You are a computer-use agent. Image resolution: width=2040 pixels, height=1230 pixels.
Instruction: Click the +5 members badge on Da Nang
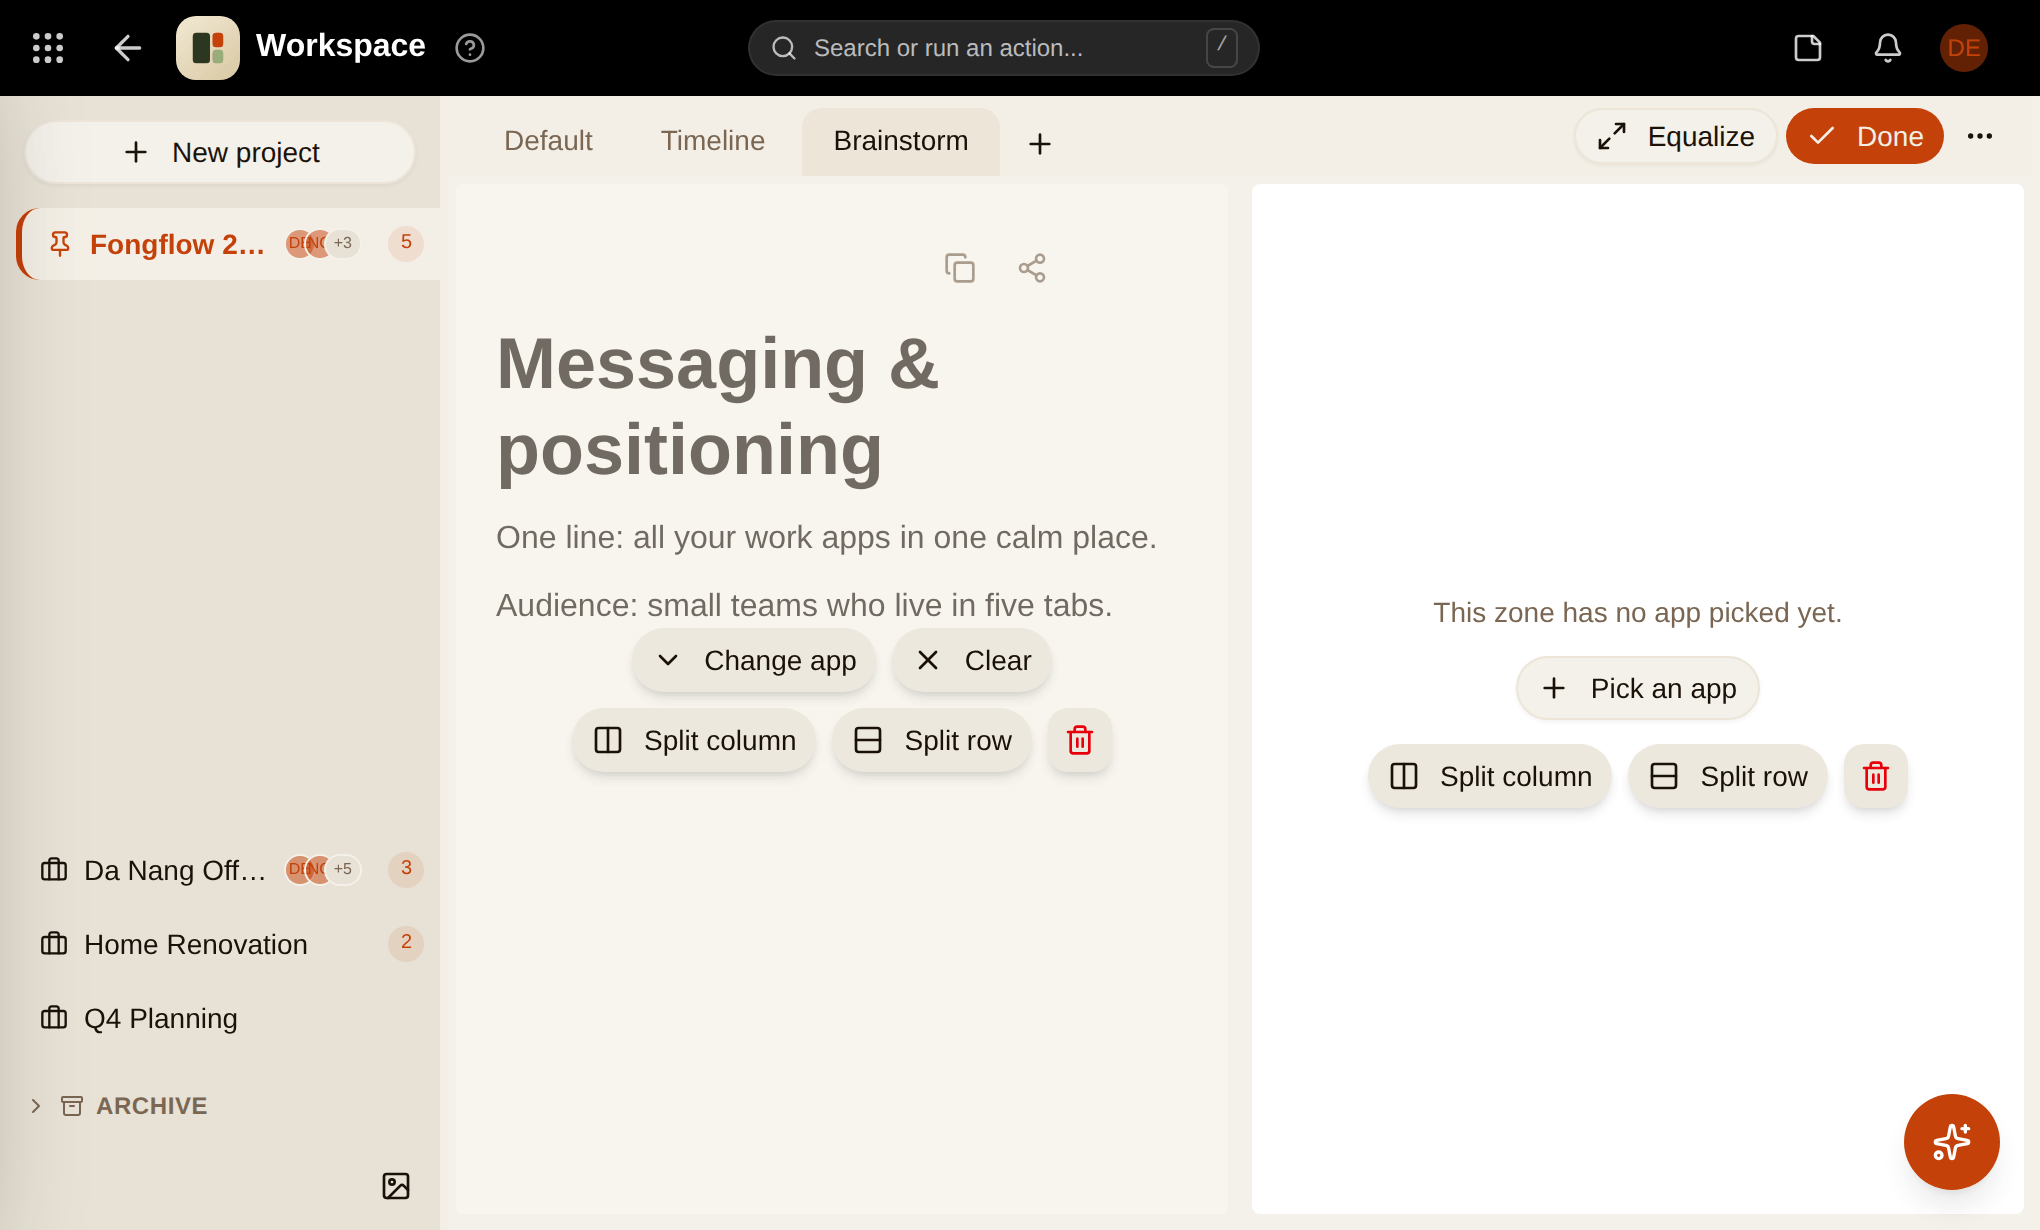point(343,869)
